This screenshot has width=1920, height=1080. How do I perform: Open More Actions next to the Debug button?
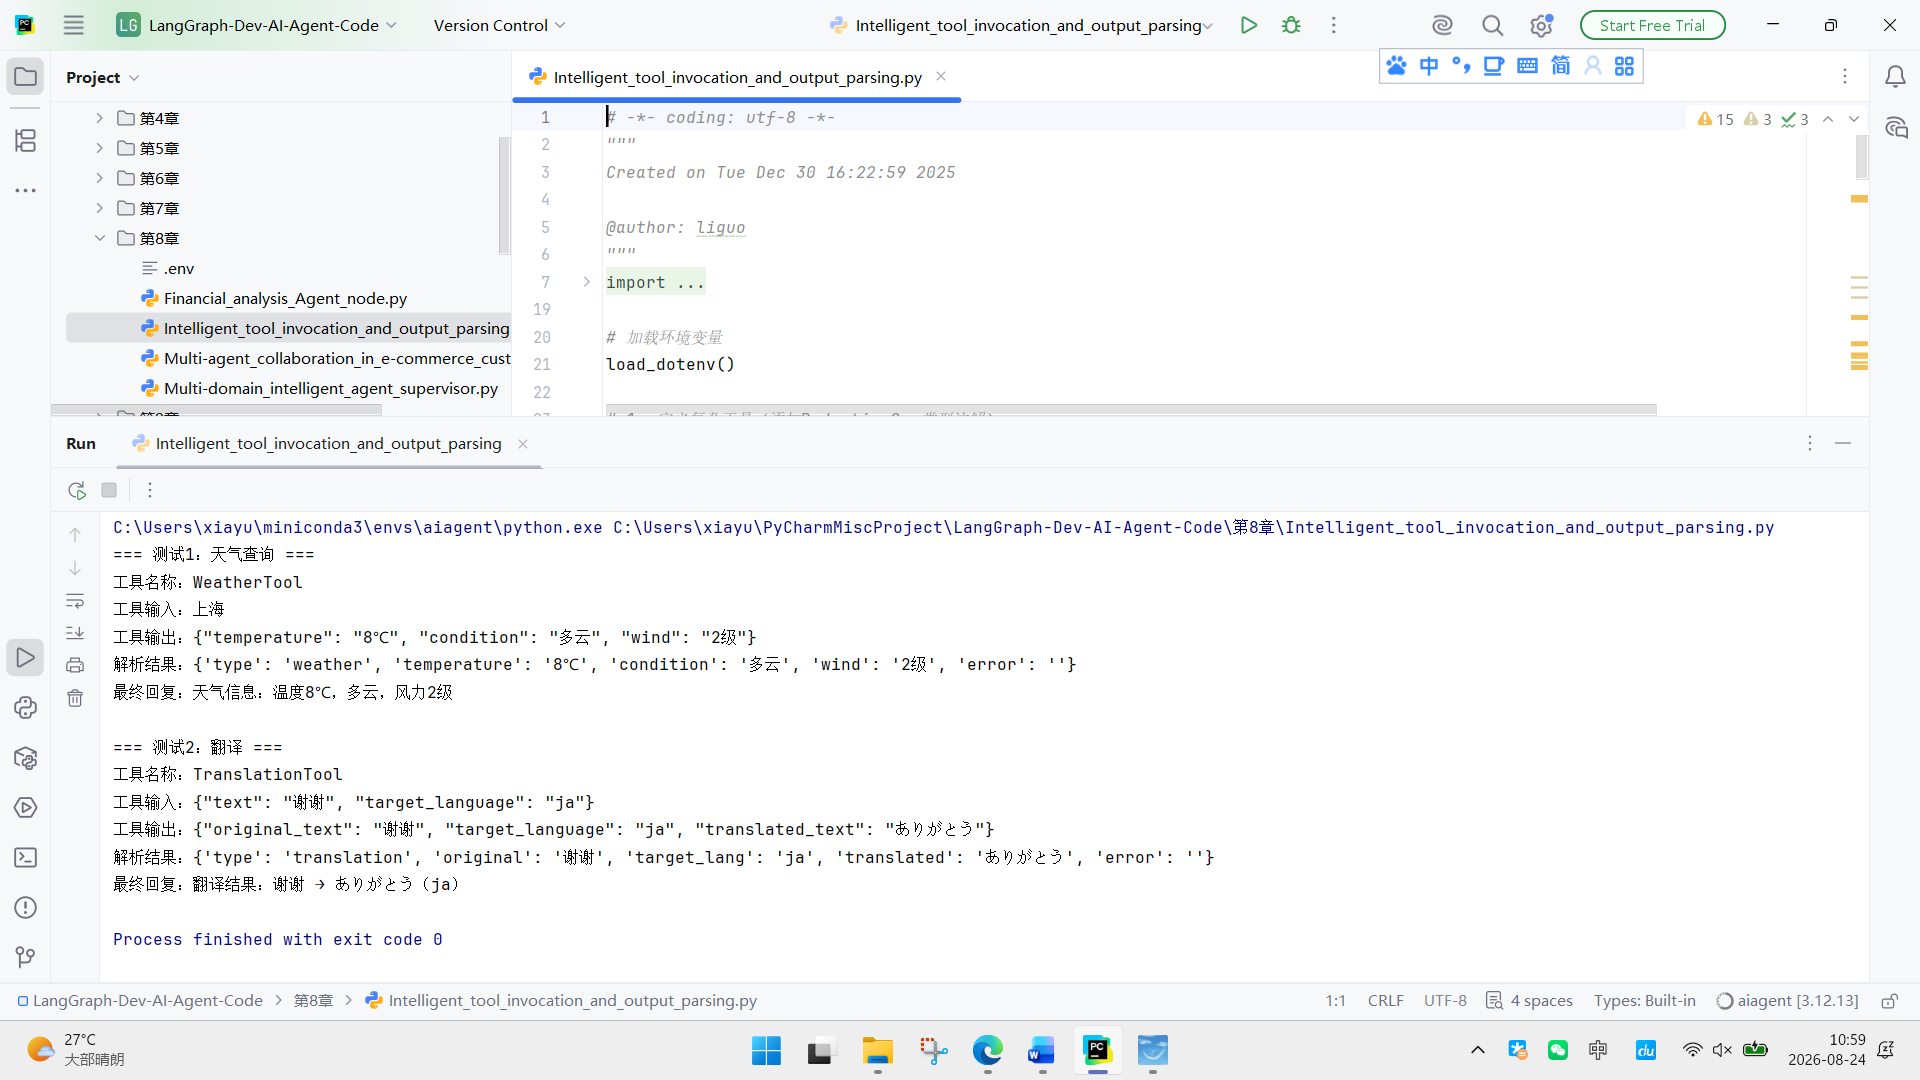(x=1333, y=25)
